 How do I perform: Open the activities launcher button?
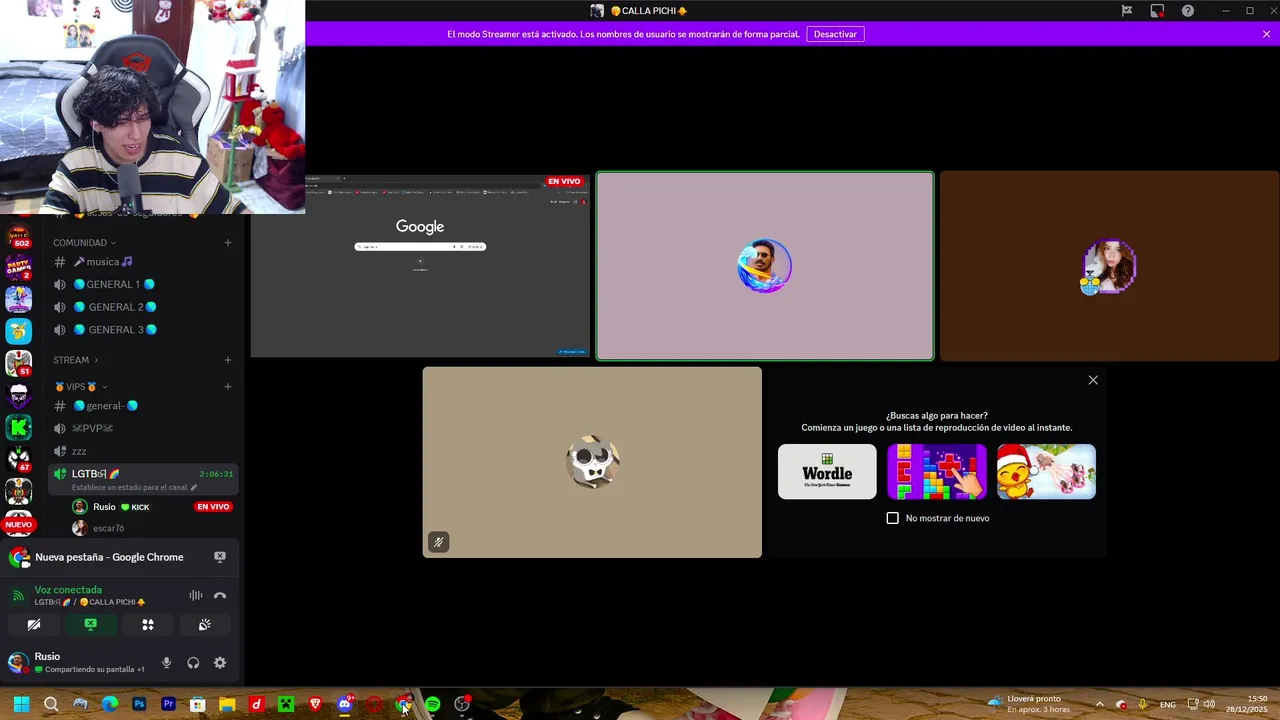coord(148,624)
